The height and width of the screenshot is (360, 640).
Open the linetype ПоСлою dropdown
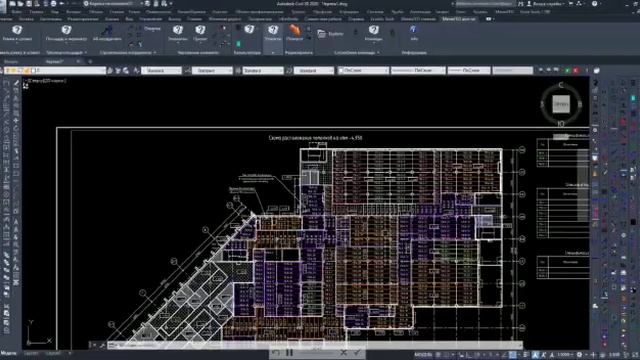418,71
